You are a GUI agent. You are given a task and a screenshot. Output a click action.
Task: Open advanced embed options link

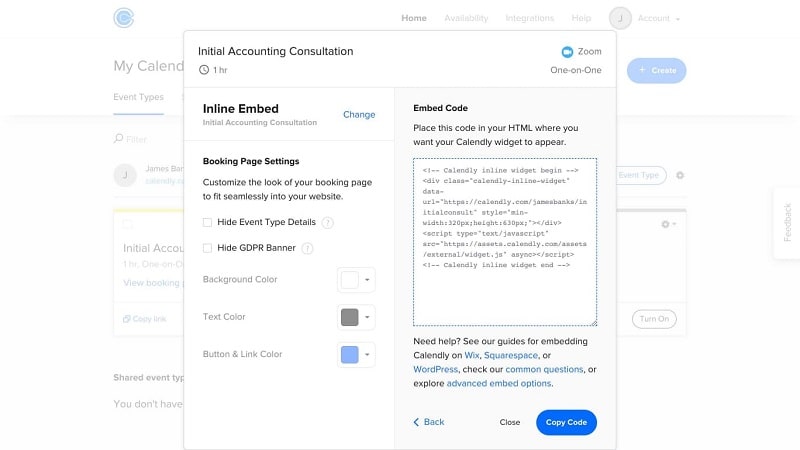coord(498,383)
